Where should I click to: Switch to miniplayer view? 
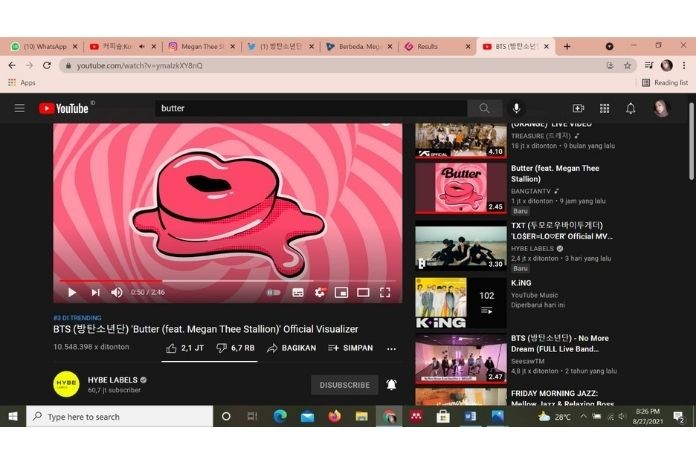pyautogui.click(x=341, y=292)
